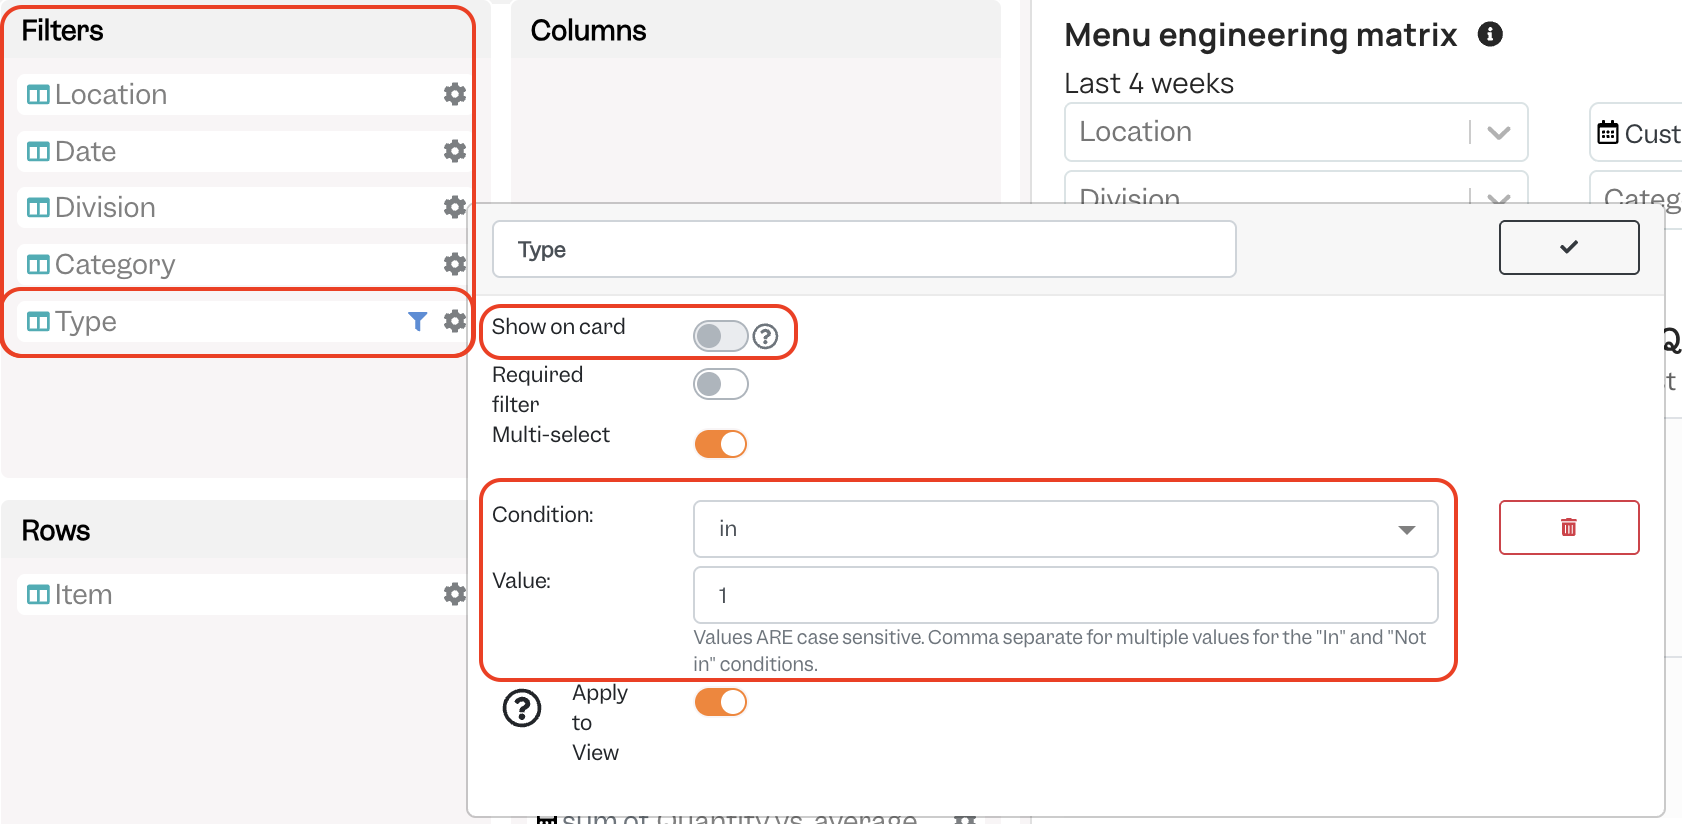Select the Type filter entry

coord(242,321)
